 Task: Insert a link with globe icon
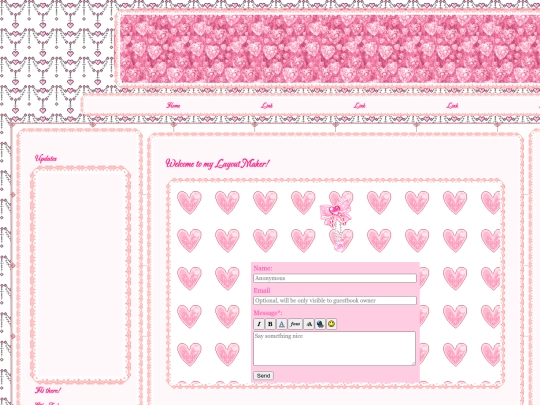[x=320, y=324]
